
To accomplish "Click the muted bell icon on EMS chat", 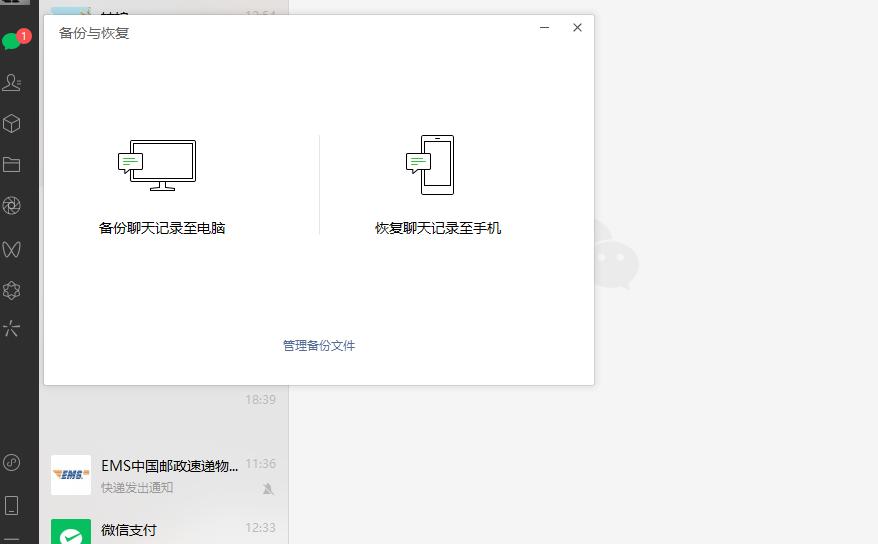I will click(x=268, y=489).
